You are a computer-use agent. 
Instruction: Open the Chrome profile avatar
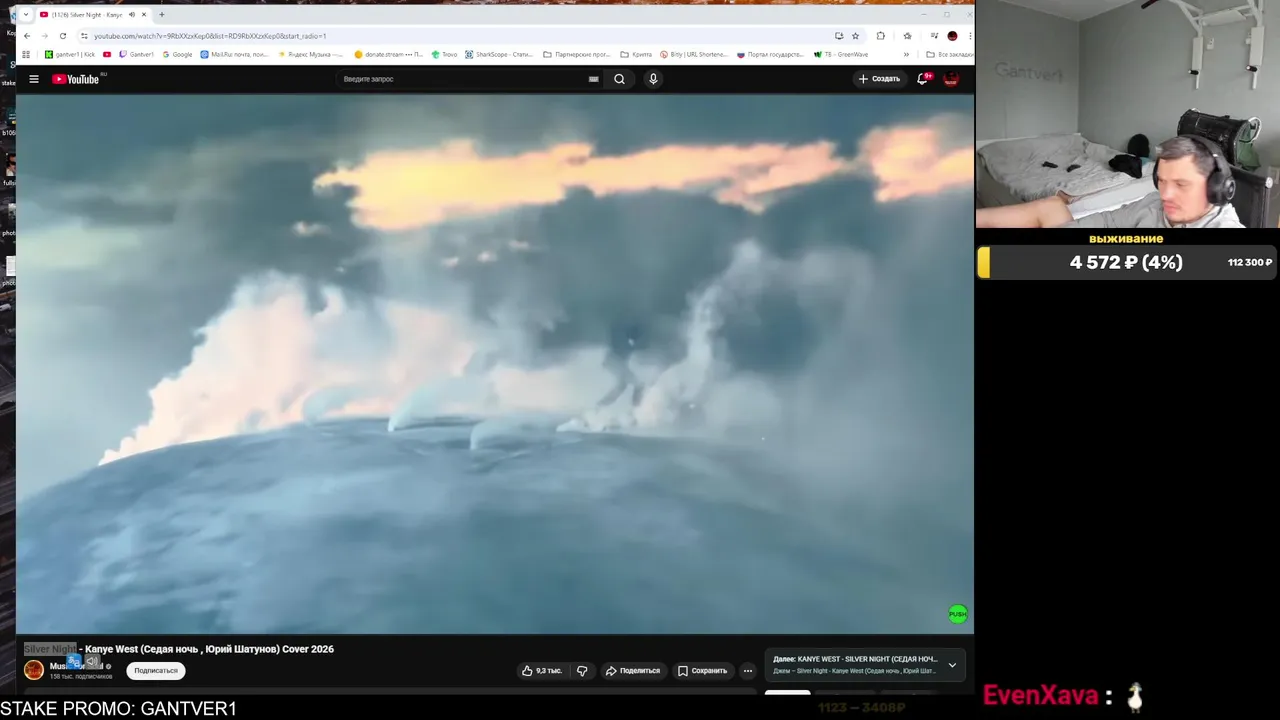[x=952, y=36]
